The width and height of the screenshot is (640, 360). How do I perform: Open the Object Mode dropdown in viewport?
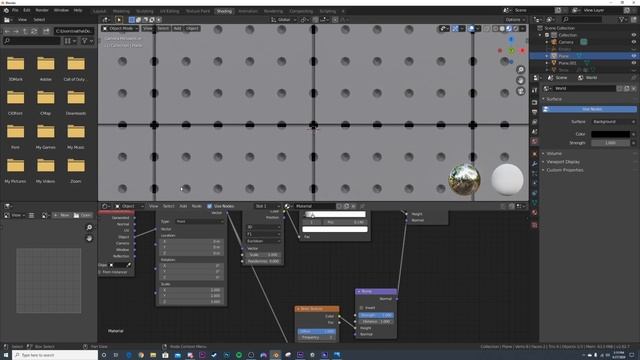point(120,29)
